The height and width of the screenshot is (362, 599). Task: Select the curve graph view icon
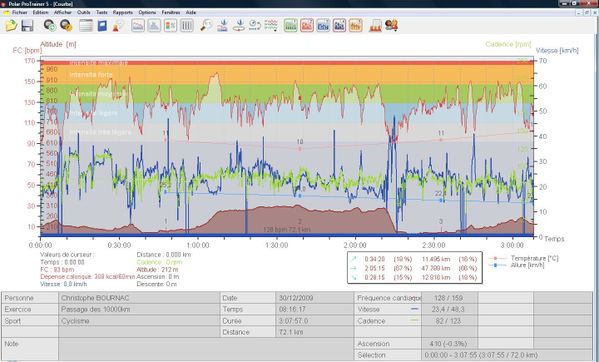138,26
